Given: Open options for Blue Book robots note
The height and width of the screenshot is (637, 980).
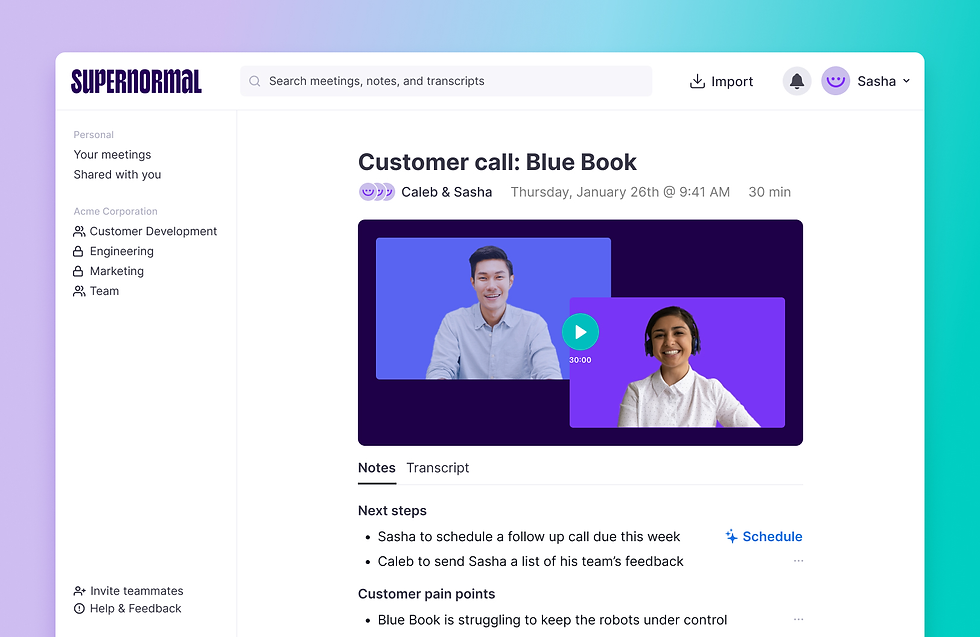Looking at the screenshot, I should coord(798,619).
